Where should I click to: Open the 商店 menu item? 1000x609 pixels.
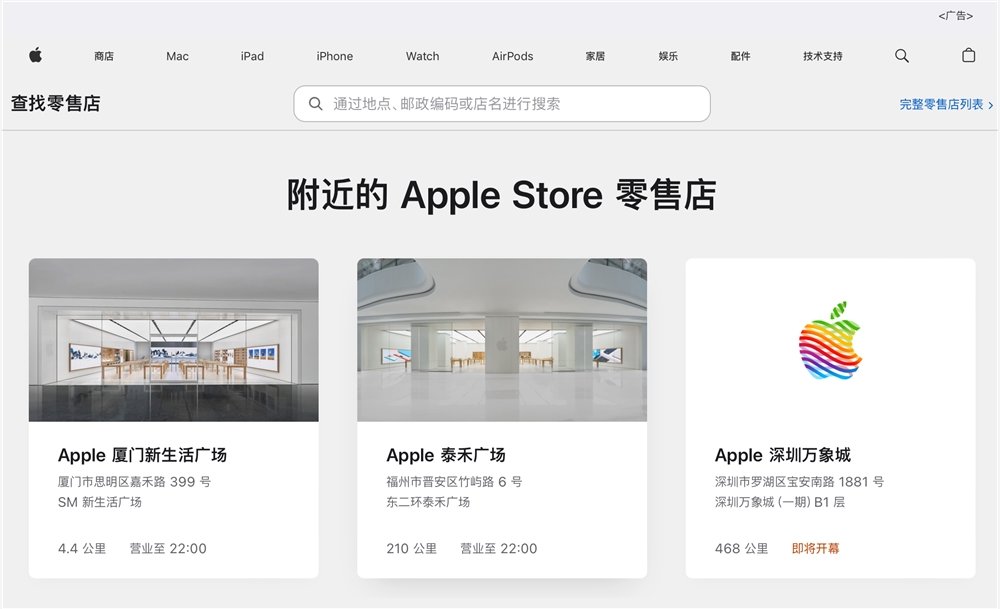104,56
